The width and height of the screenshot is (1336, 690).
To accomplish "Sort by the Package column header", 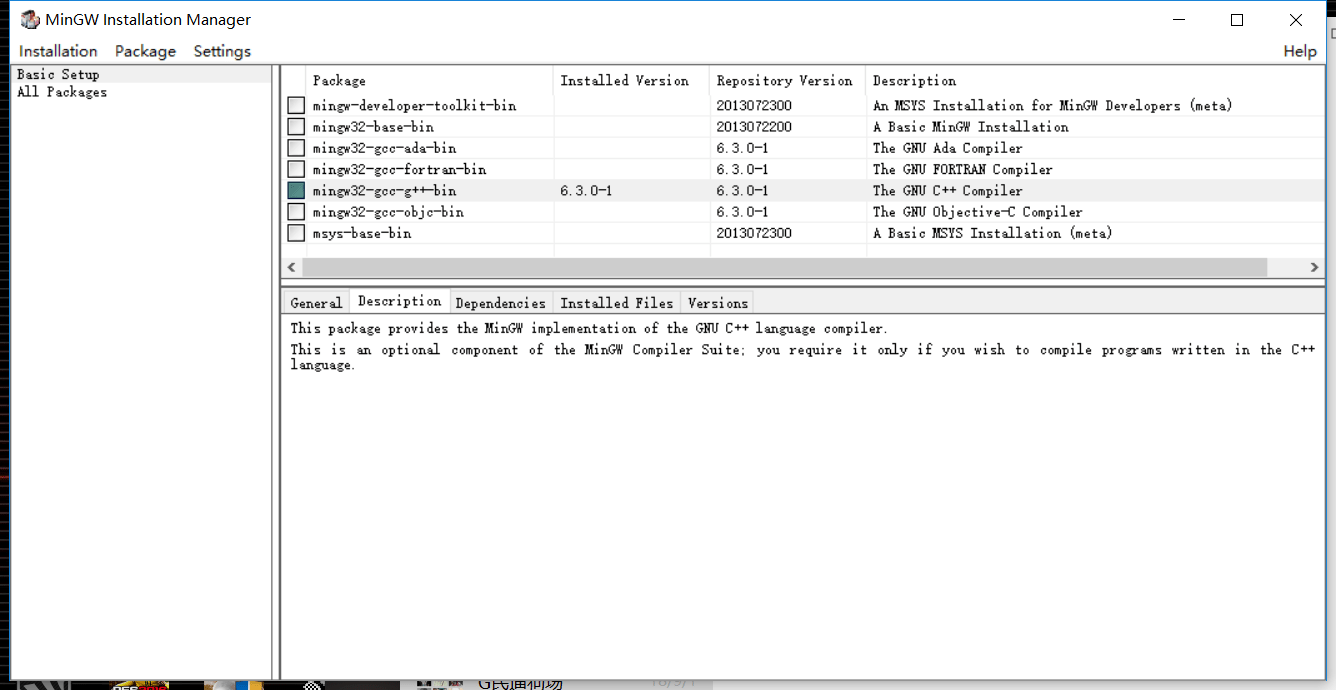I will click(x=430, y=81).
